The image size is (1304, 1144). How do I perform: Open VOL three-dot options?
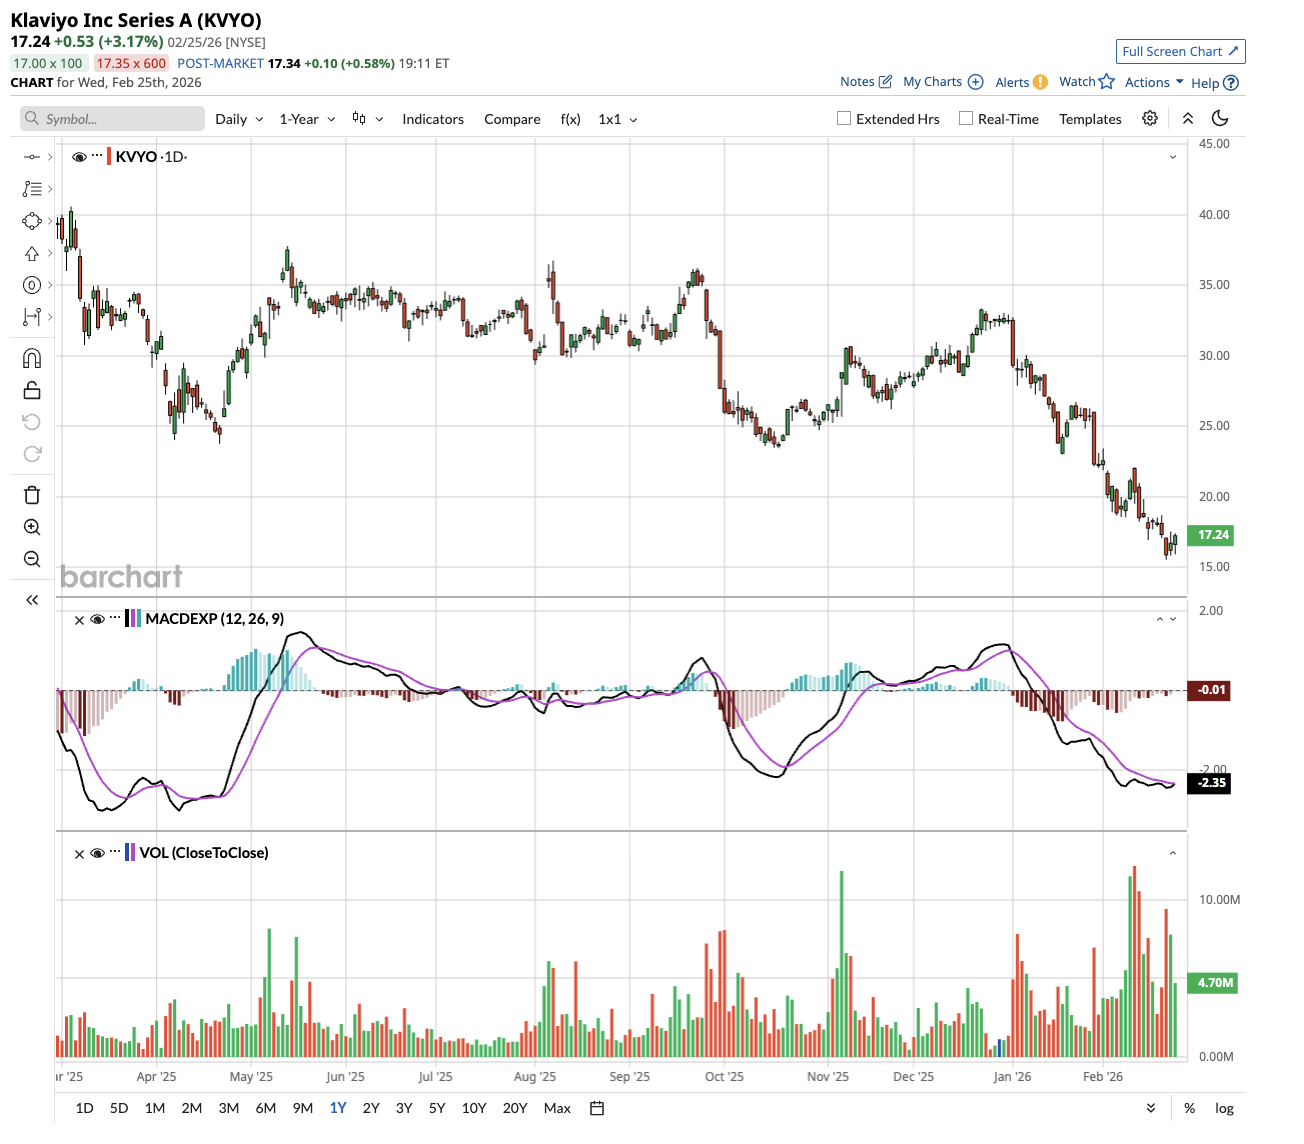115,852
